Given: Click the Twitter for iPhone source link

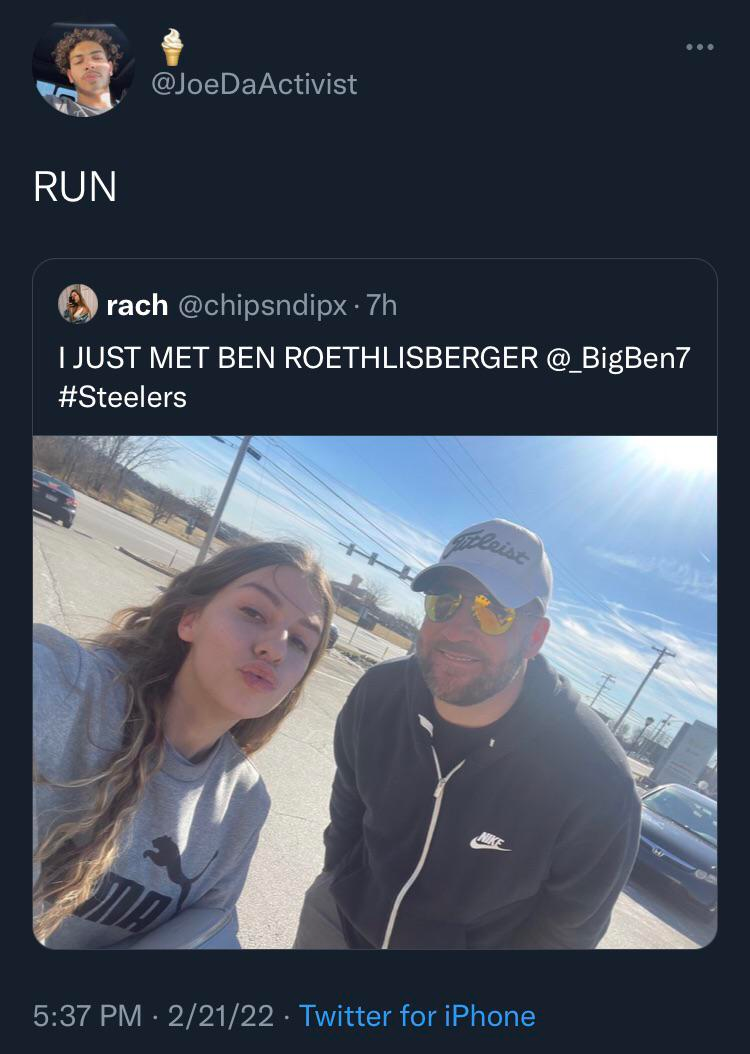Looking at the screenshot, I should (417, 1016).
